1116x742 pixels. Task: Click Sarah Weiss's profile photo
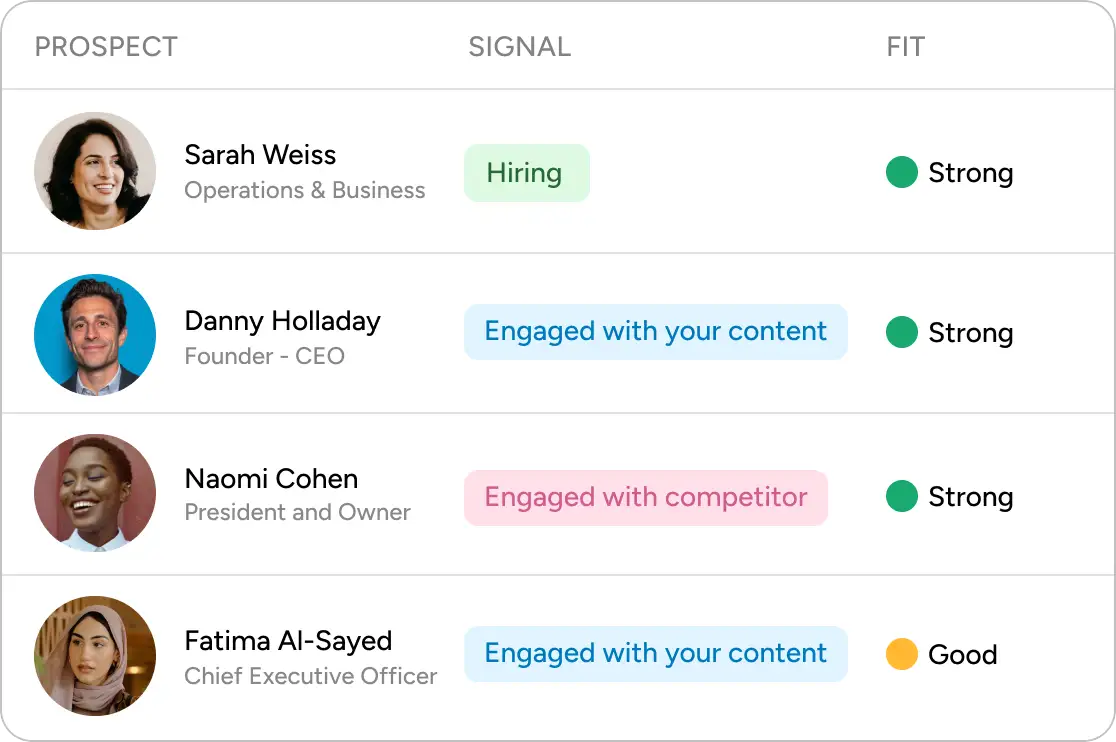[x=95, y=172]
